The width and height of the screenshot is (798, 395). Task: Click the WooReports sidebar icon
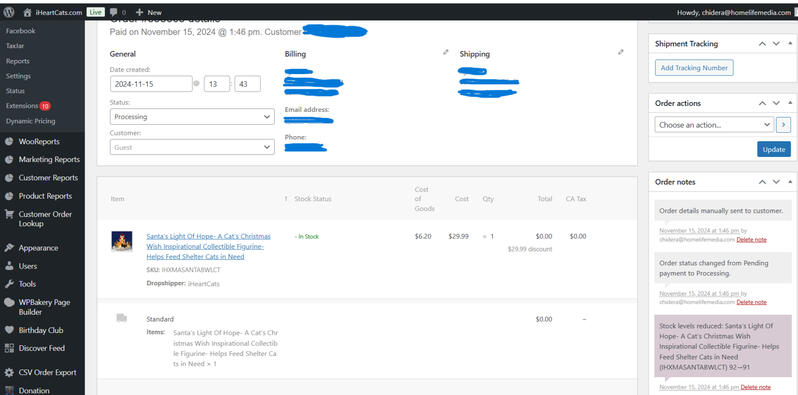[x=9, y=142]
